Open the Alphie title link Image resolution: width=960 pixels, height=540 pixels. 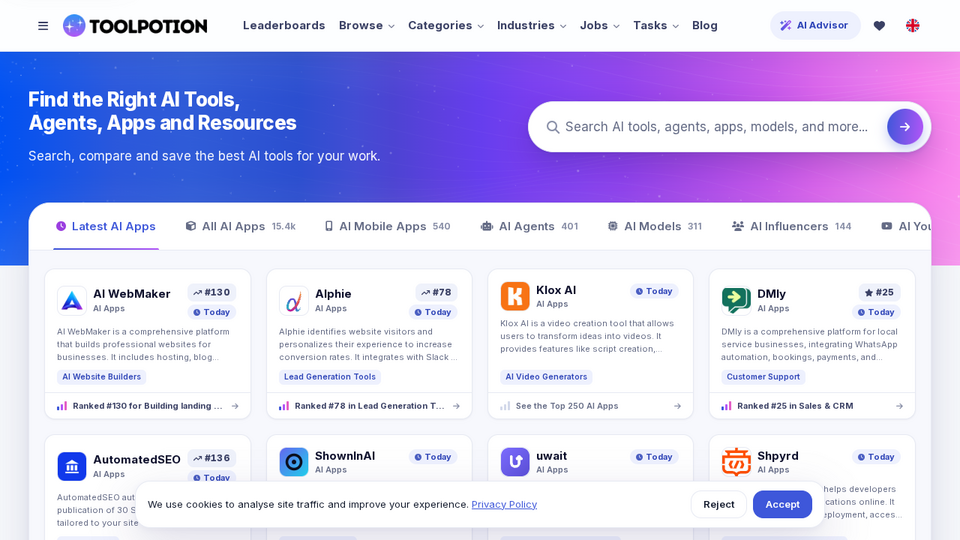(x=333, y=294)
